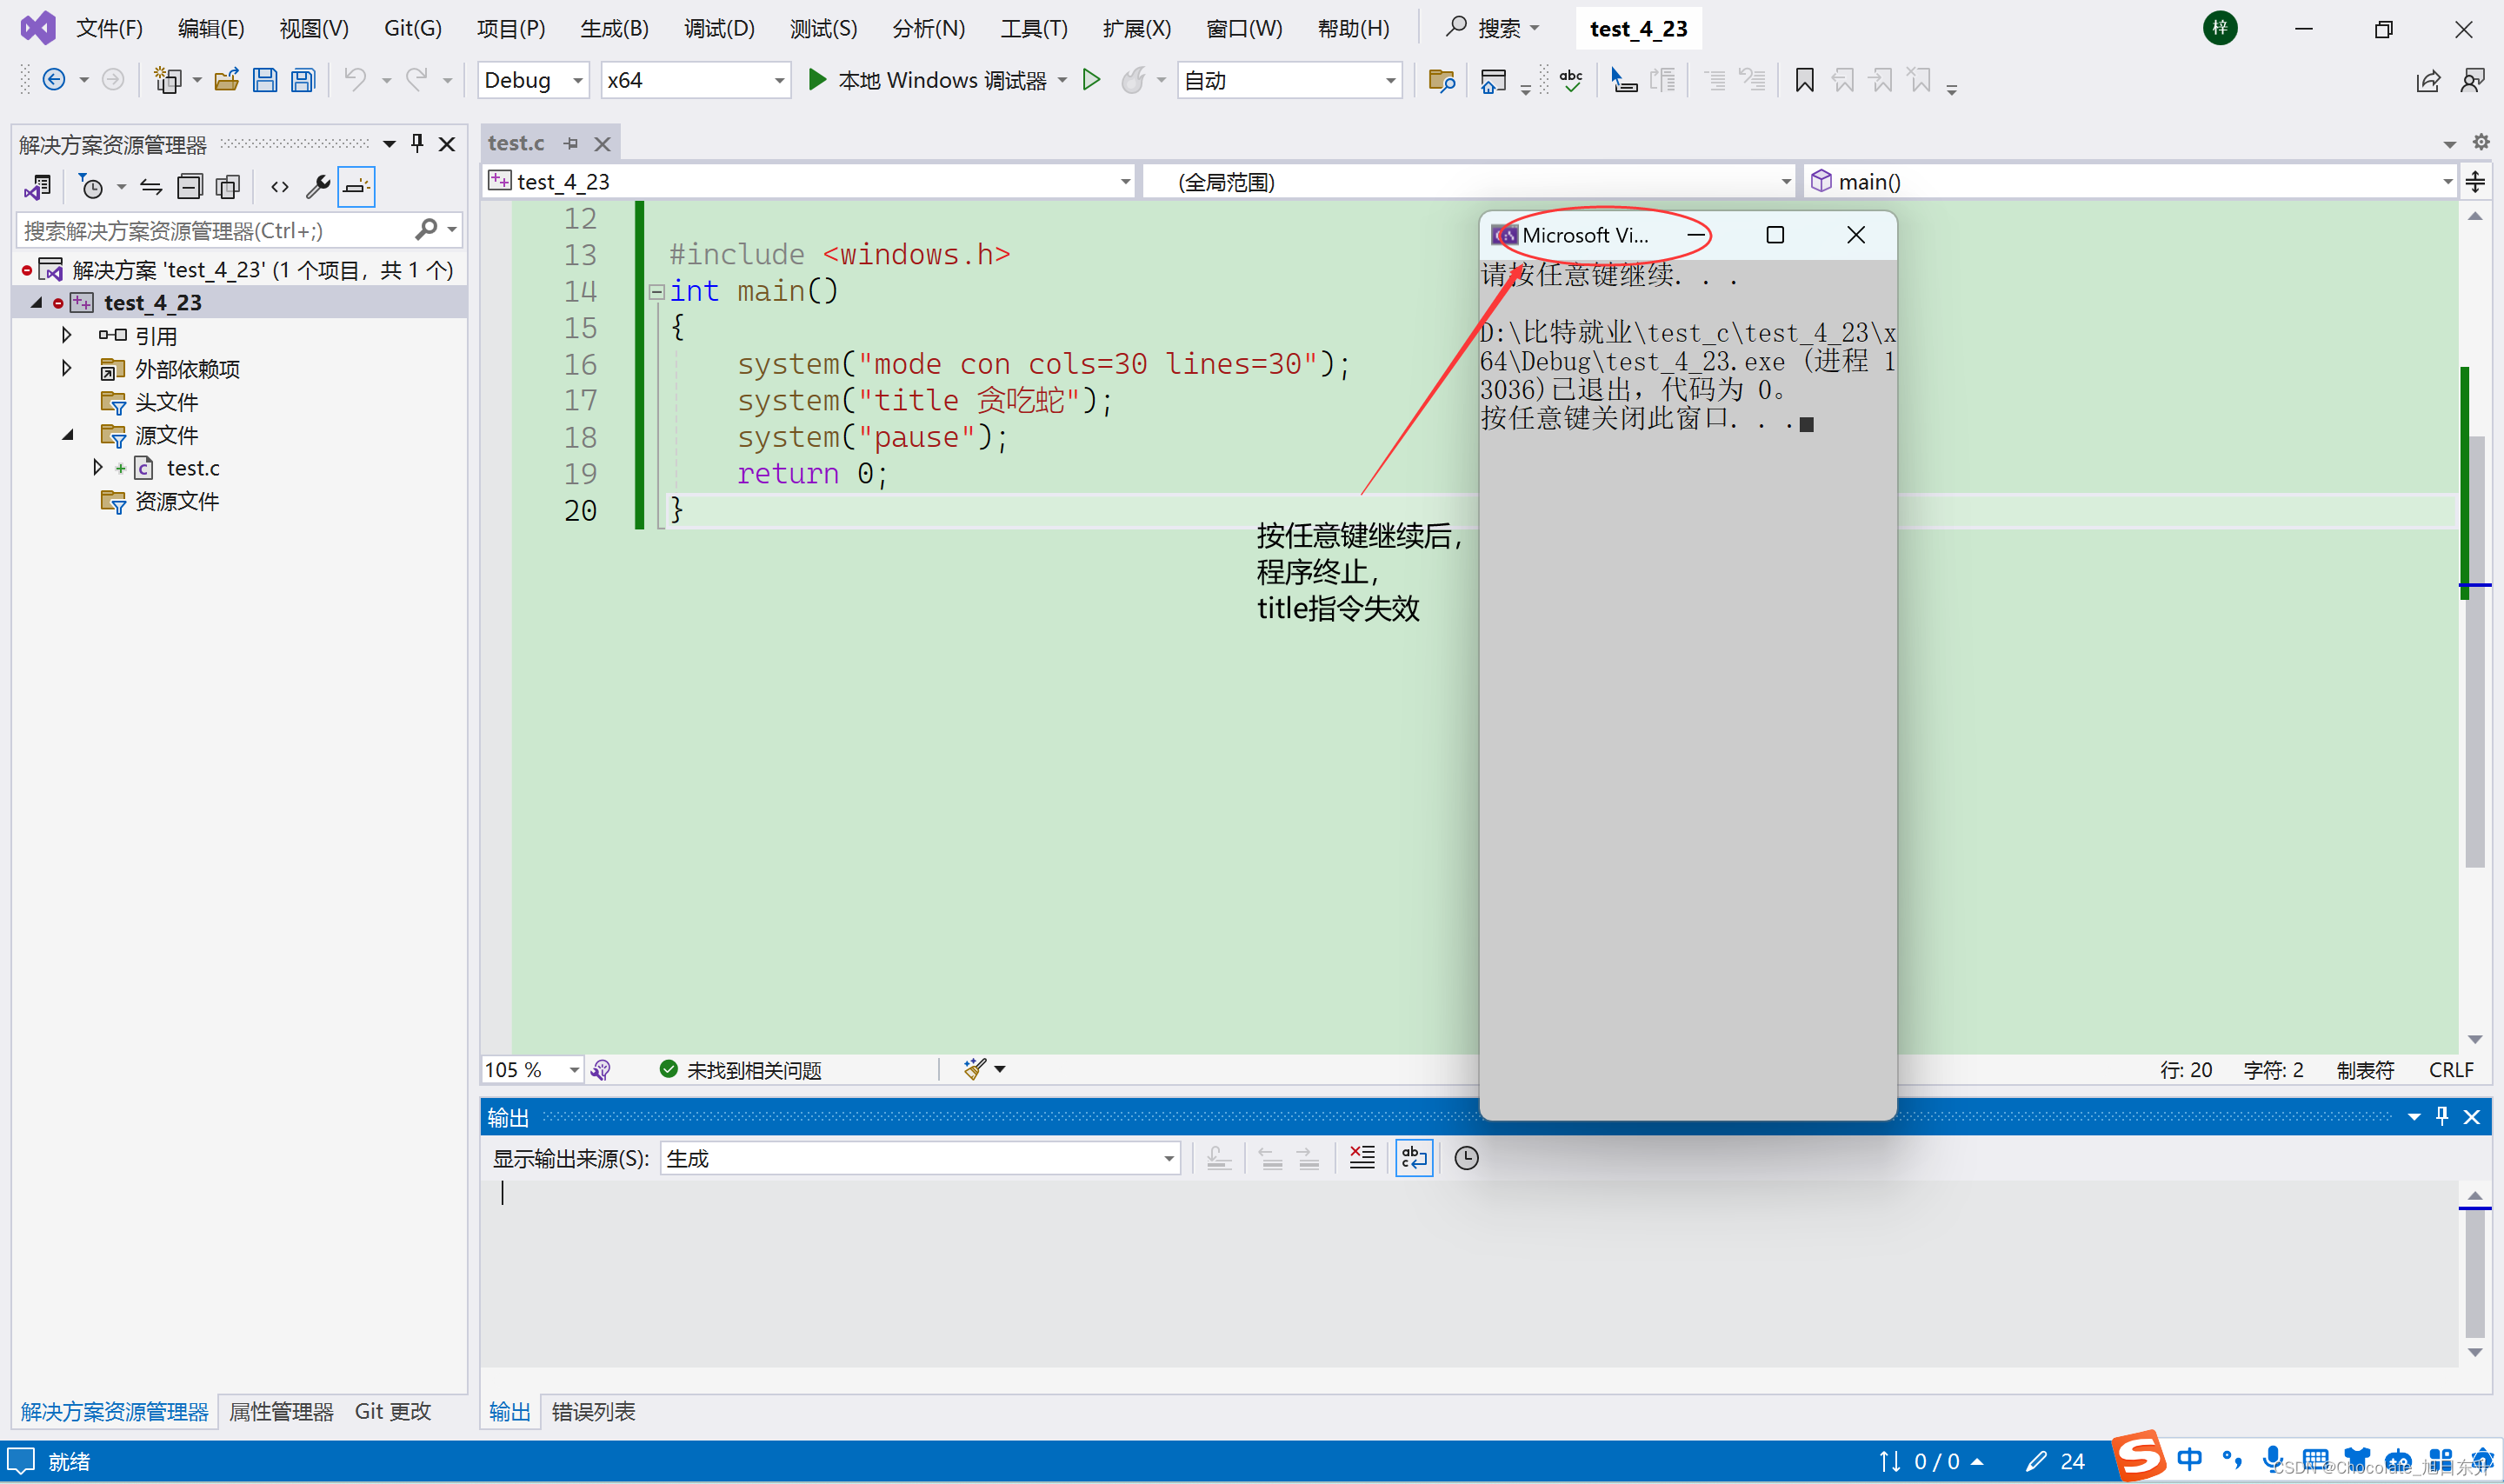Click the Save All icon
Screen dimensions: 2504x1484
[x=303, y=80]
